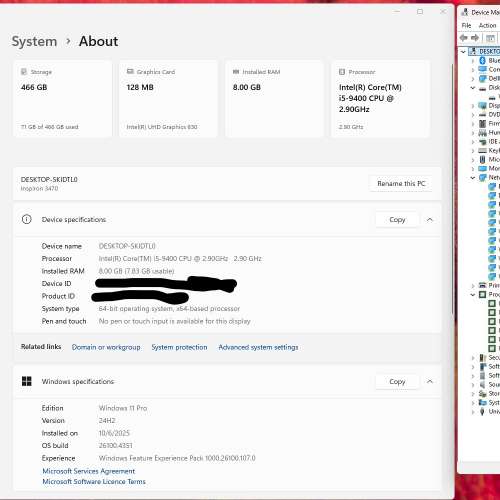500x500 pixels.
Task: Open the Installed RAM 8.00 GB card
Action: point(274,99)
